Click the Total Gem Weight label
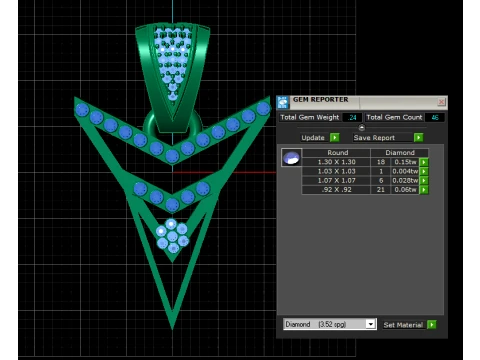This screenshot has width=480, height=360. point(310,117)
